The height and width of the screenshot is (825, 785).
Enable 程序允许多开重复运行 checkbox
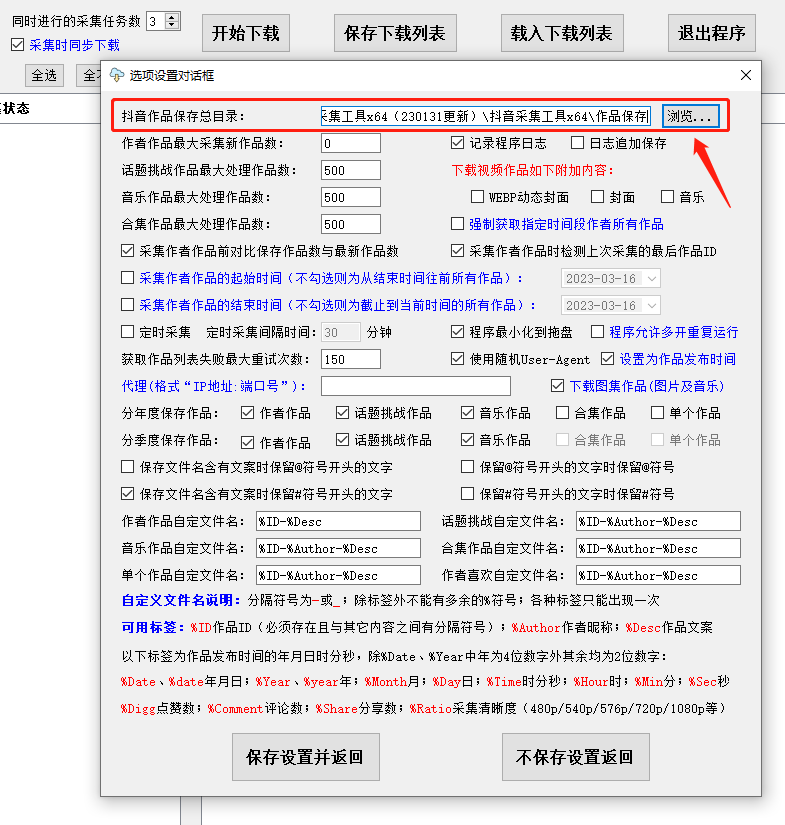pos(597,332)
